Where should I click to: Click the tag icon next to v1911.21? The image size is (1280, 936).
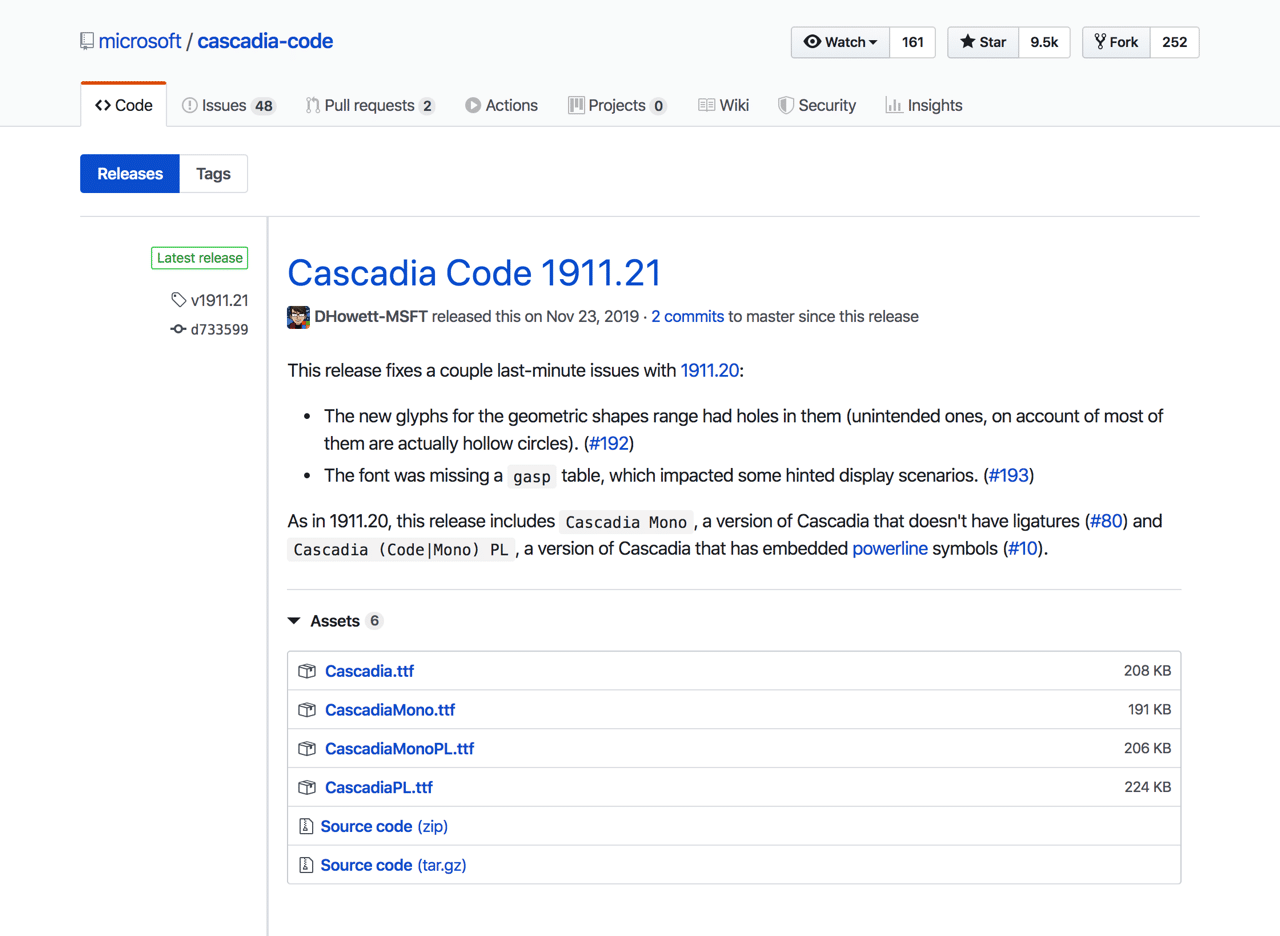(178, 299)
